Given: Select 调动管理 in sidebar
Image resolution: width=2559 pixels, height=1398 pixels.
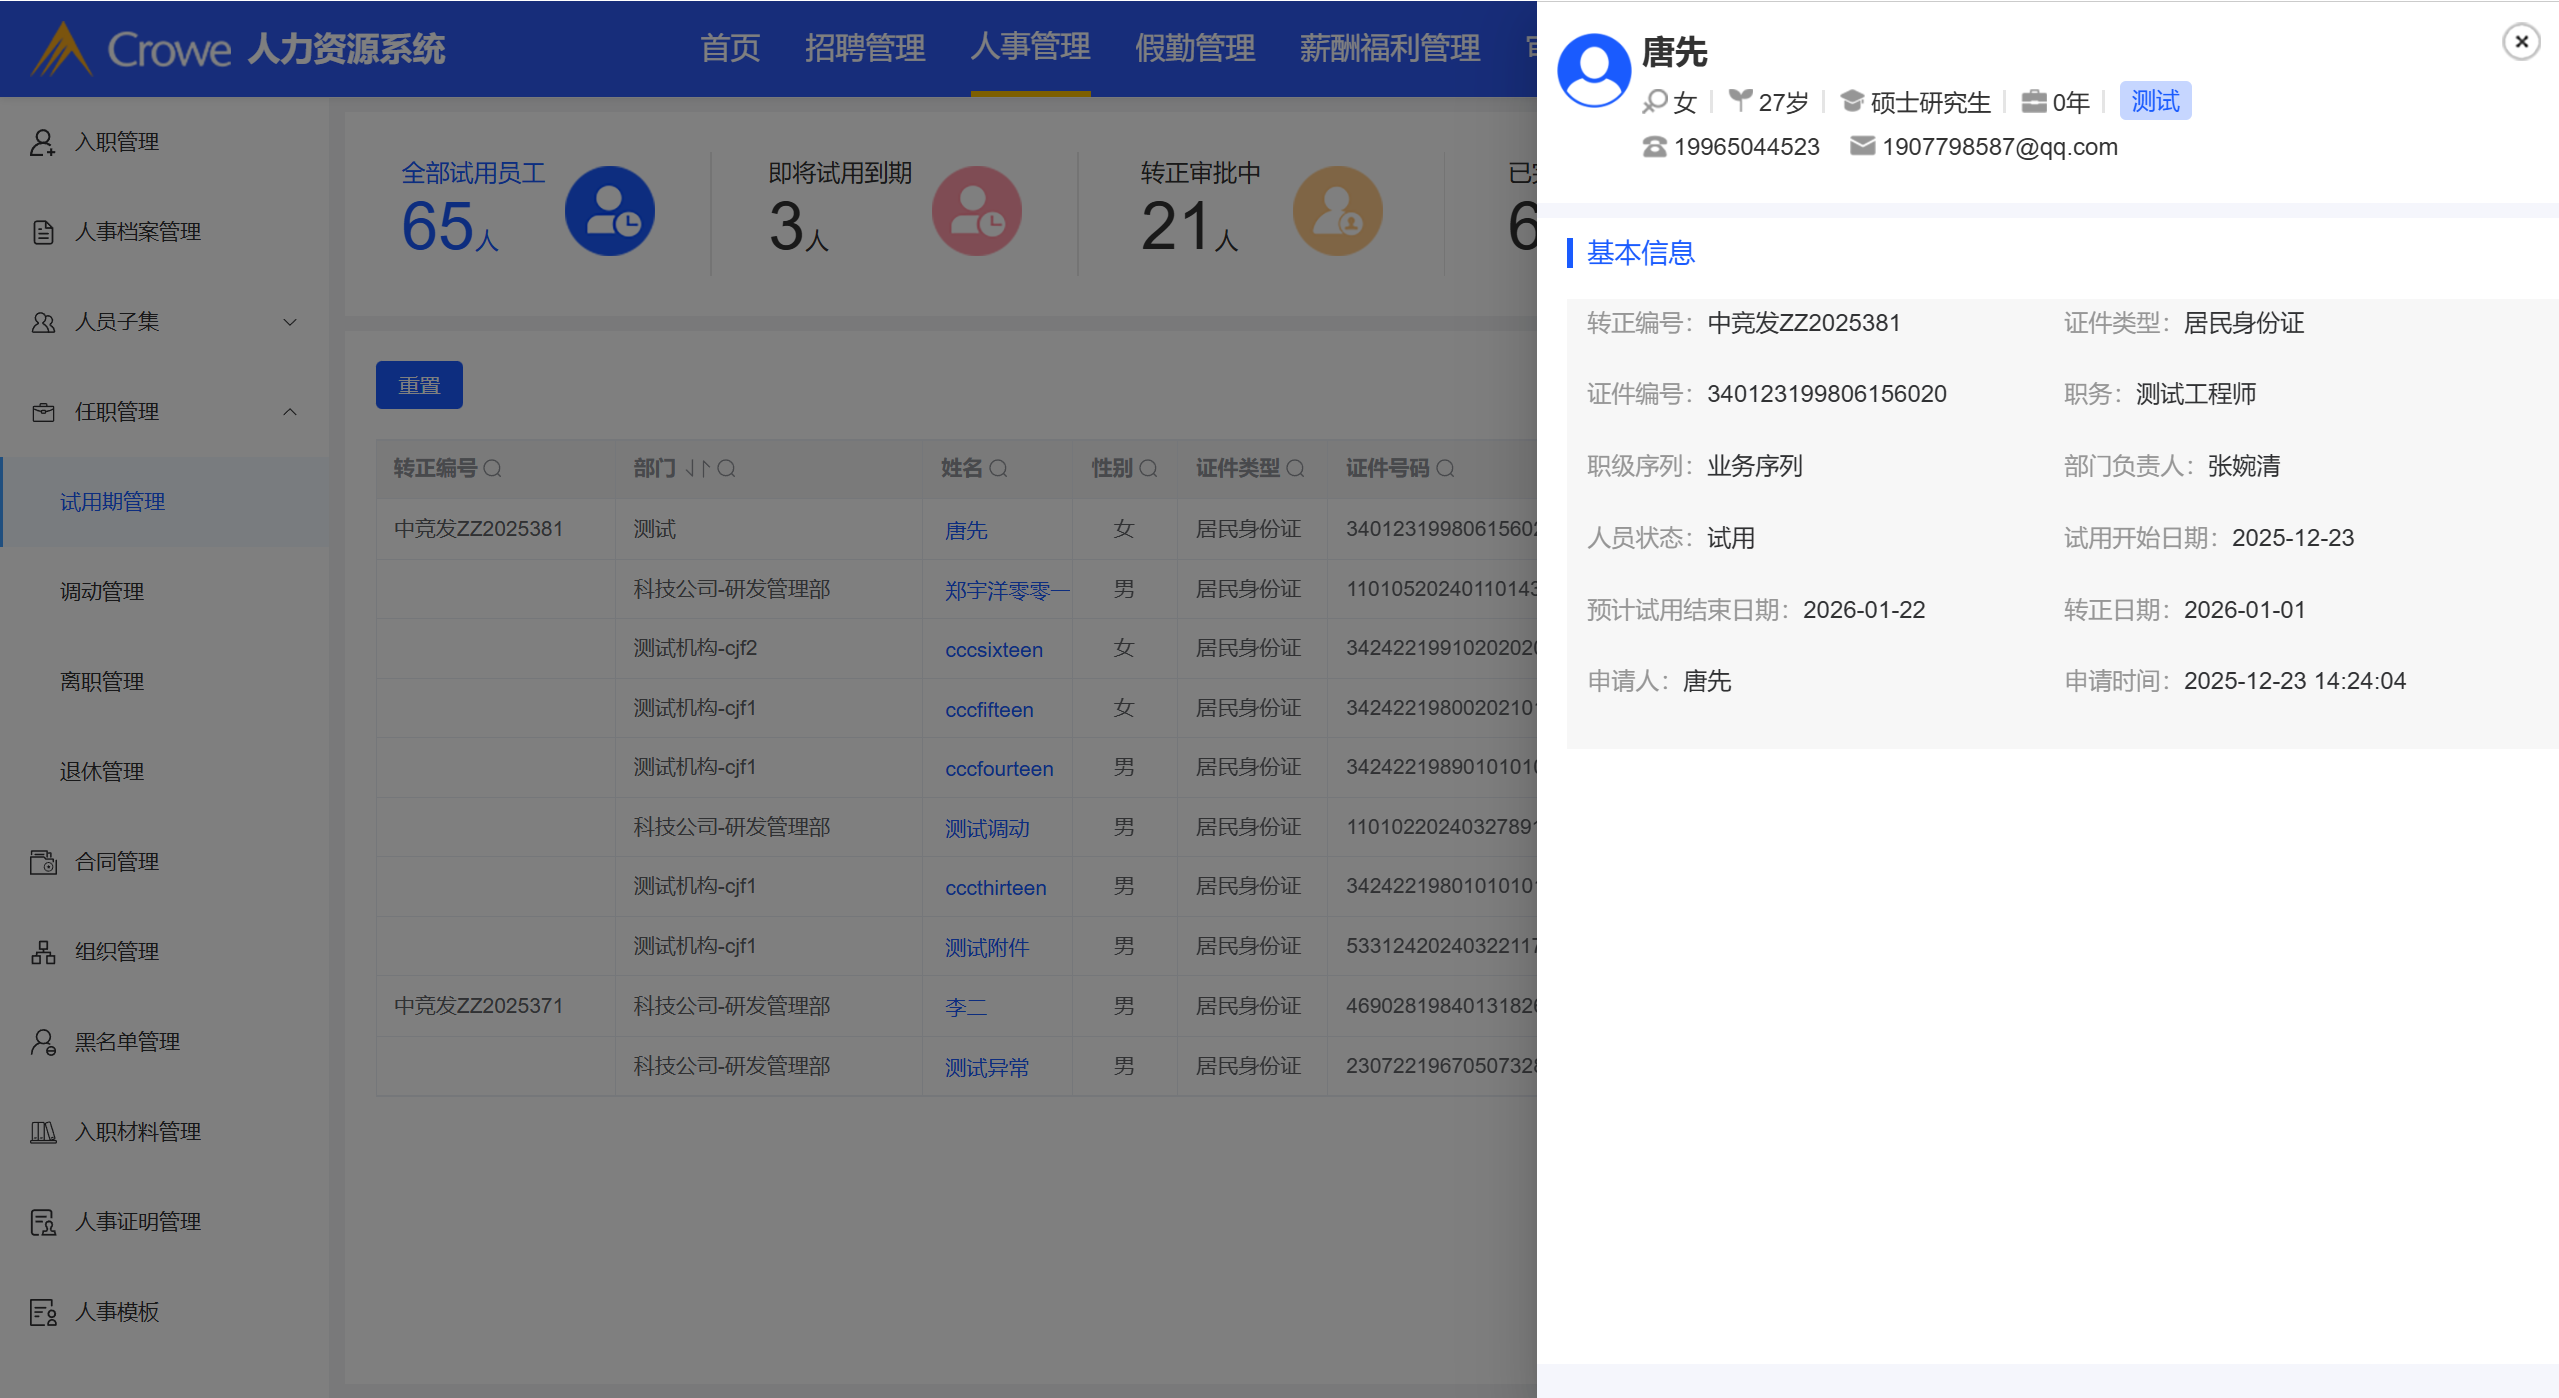Looking at the screenshot, I should [102, 592].
